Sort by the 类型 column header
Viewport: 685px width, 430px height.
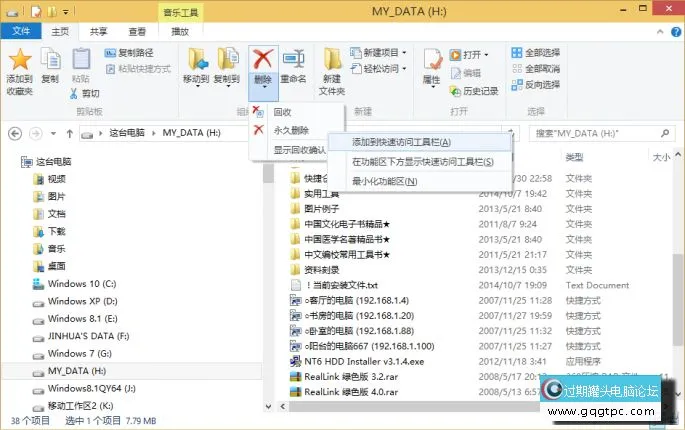pos(574,157)
